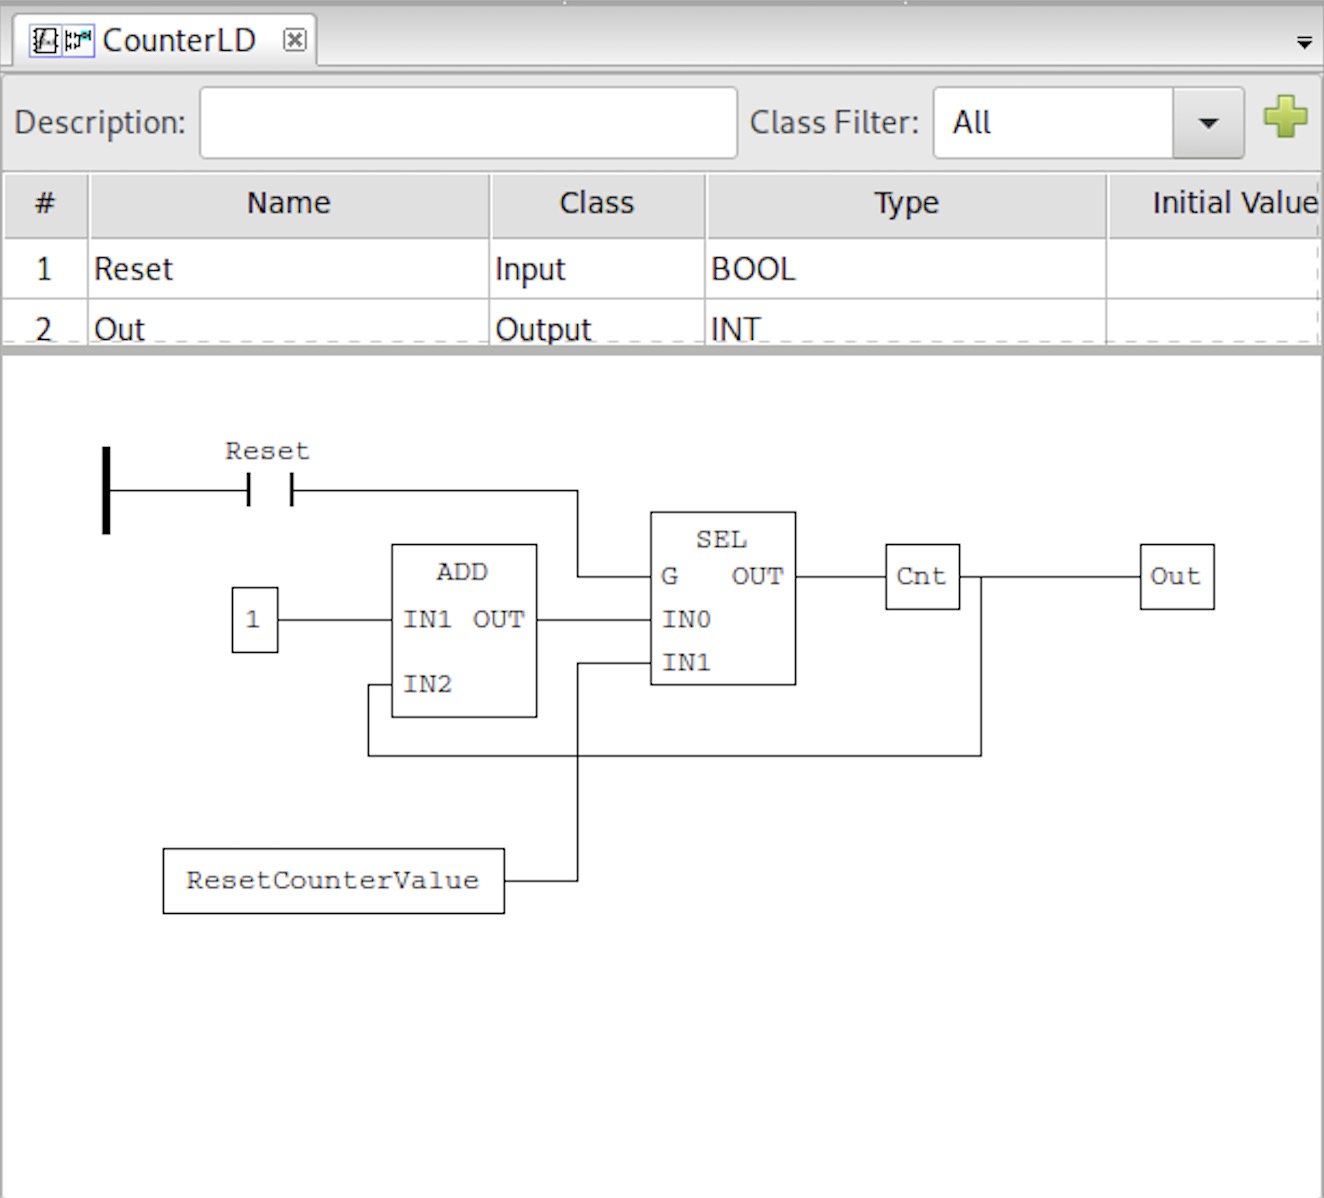
Task: Click the green plus add variable icon
Action: pyautogui.click(x=1285, y=117)
